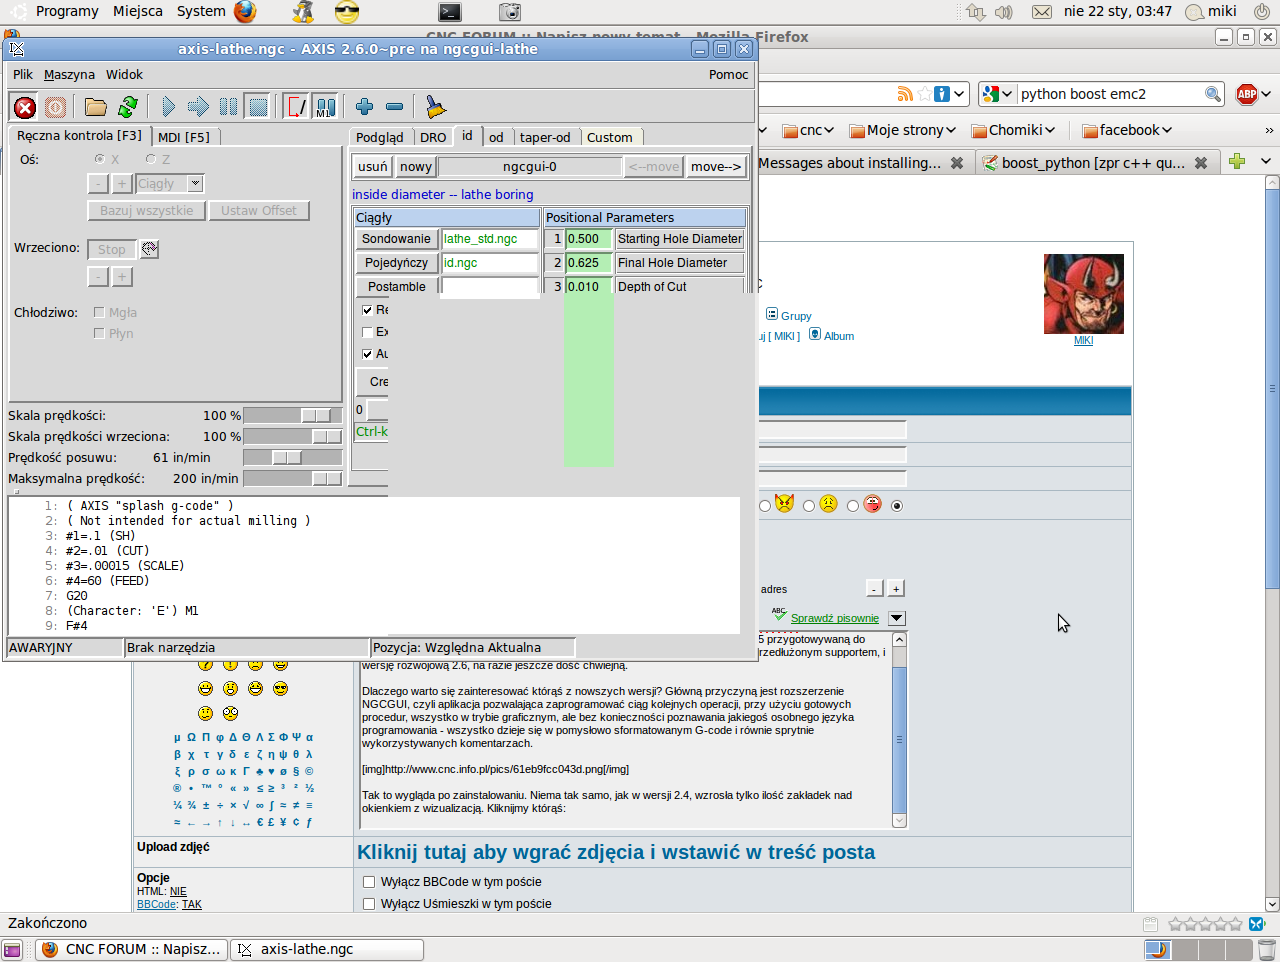Click nowy button in ngcgui
This screenshot has width=1280, height=962.
pos(416,167)
